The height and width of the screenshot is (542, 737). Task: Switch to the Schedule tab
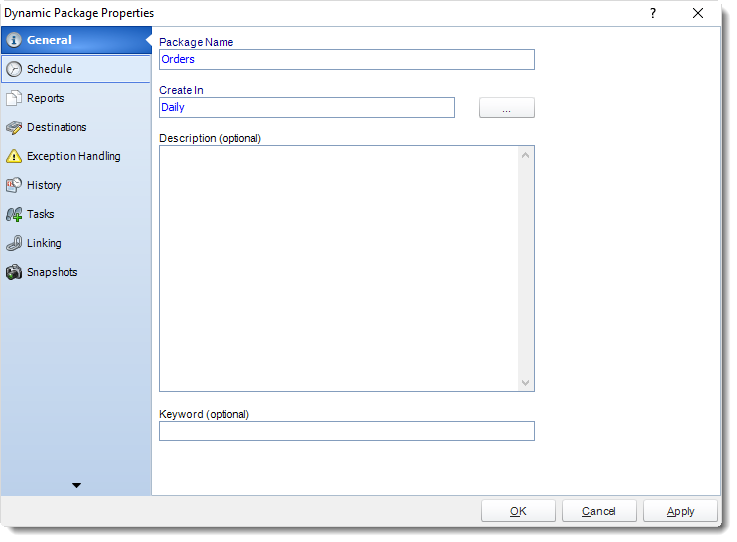pos(76,69)
